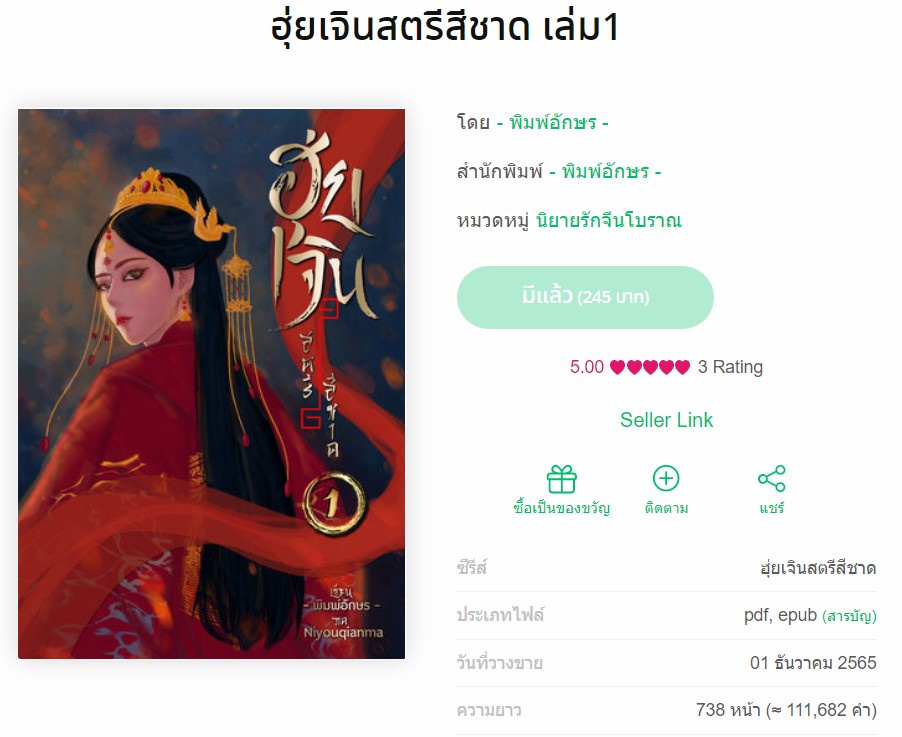
Task: Open category นิยายรักจีนโบราณ
Action: click(x=609, y=220)
